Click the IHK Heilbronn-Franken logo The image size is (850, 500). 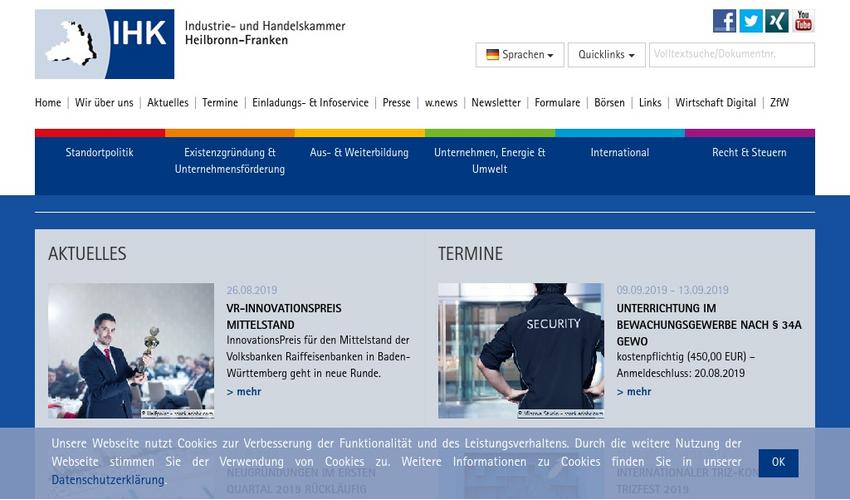coord(105,44)
